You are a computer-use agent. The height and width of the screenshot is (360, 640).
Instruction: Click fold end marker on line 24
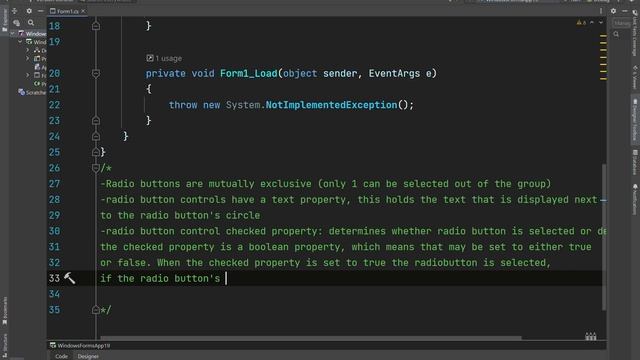point(96,136)
